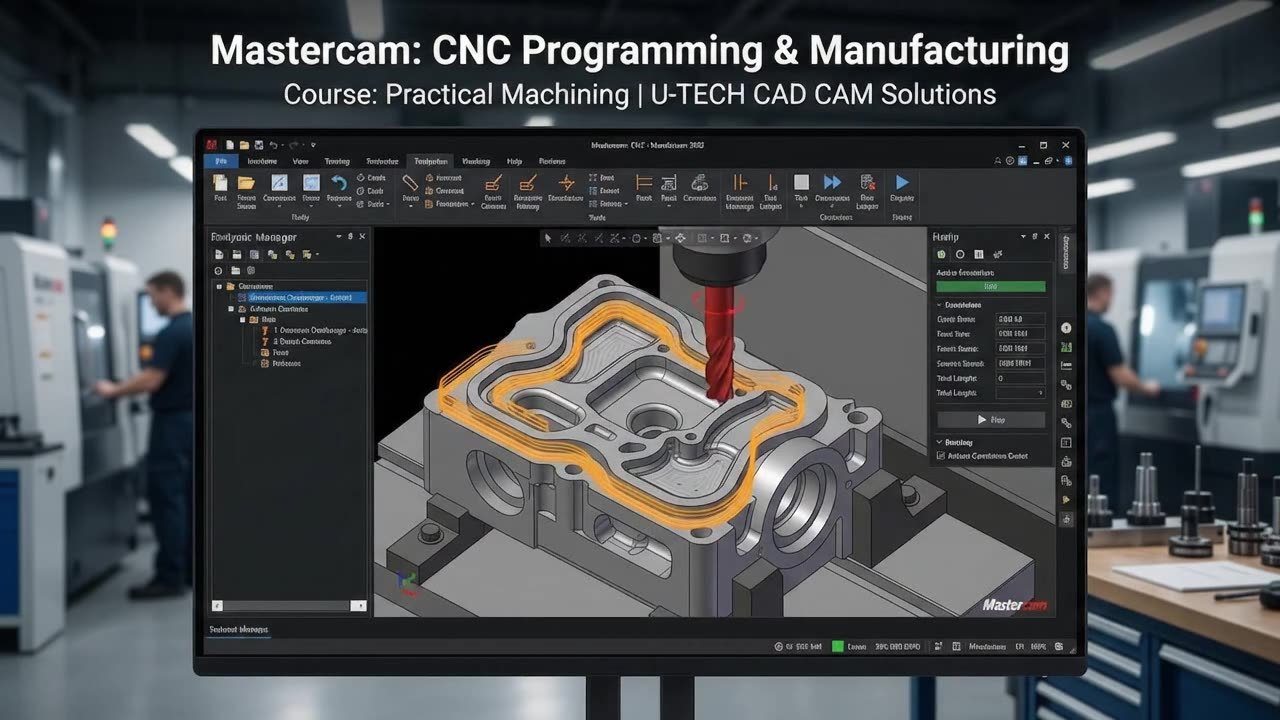Image resolution: width=1280 pixels, height=720 pixels.
Task: Click the orange crossing-lines trim icon in ribbon
Action: [x=566, y=183]
